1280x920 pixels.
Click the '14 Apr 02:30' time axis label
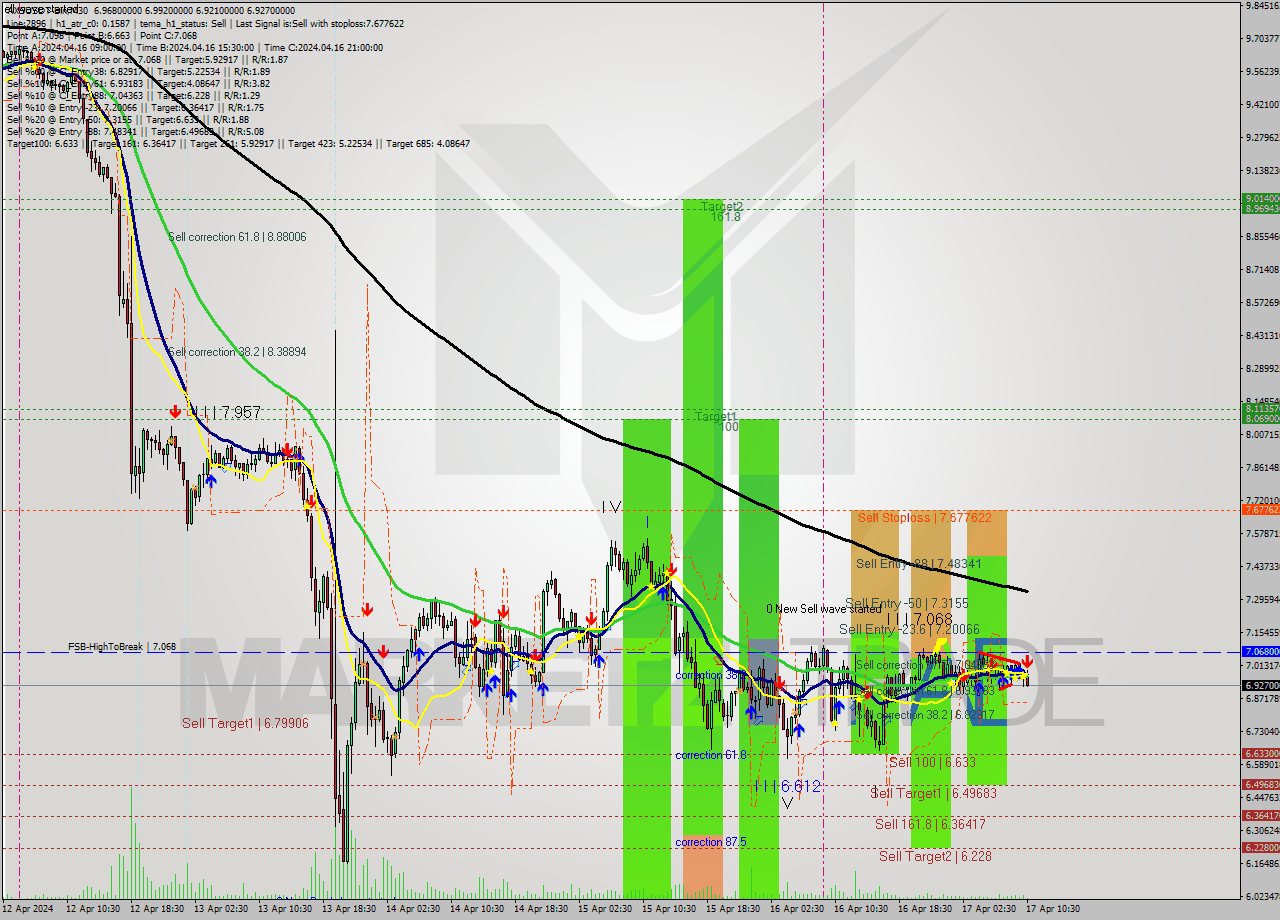pos(413,909)
